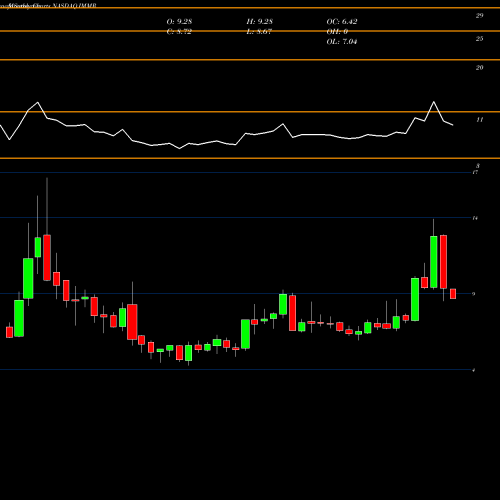Click the upper axis label 25
Screen dimensions: 500x500
(479, 39)
